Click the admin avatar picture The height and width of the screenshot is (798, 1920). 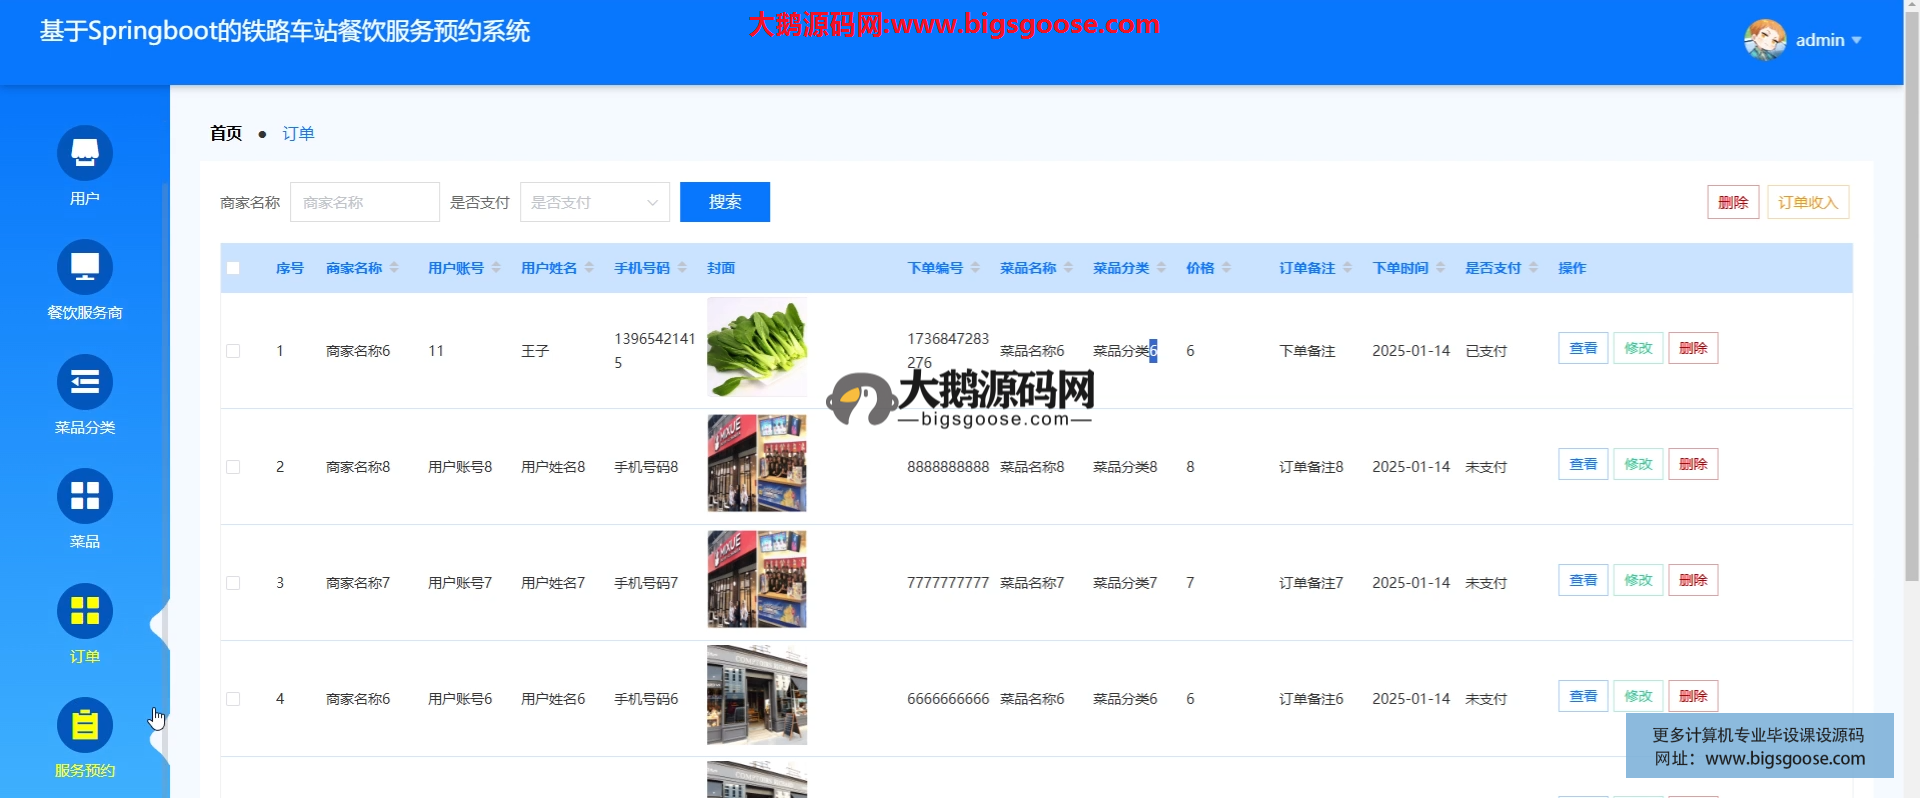pyautogui.click(x=1764, y=40)
